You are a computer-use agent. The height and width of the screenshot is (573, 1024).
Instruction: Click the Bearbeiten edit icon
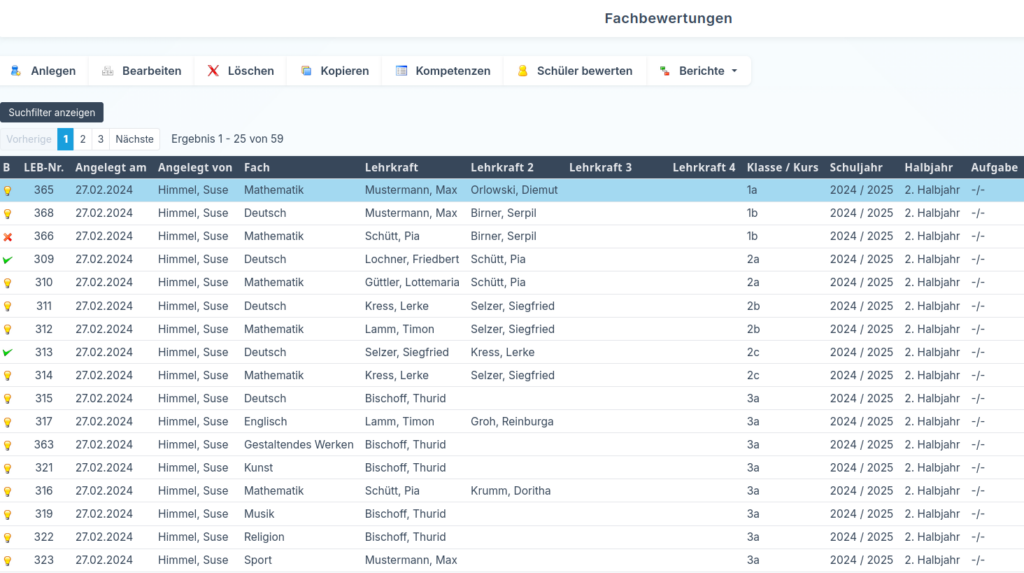click(x=108, y=71)
